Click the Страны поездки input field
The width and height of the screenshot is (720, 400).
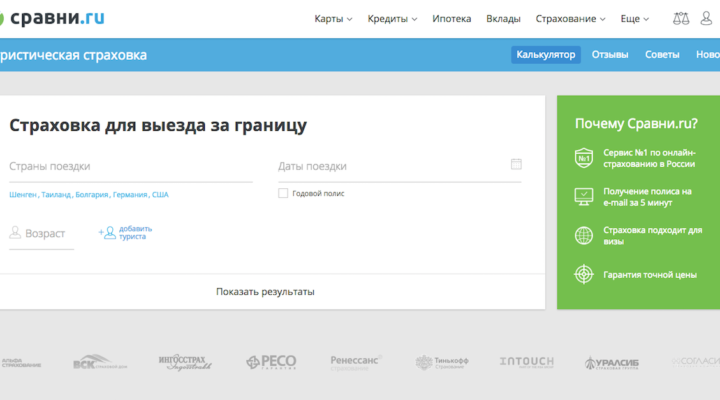(130, 167)
